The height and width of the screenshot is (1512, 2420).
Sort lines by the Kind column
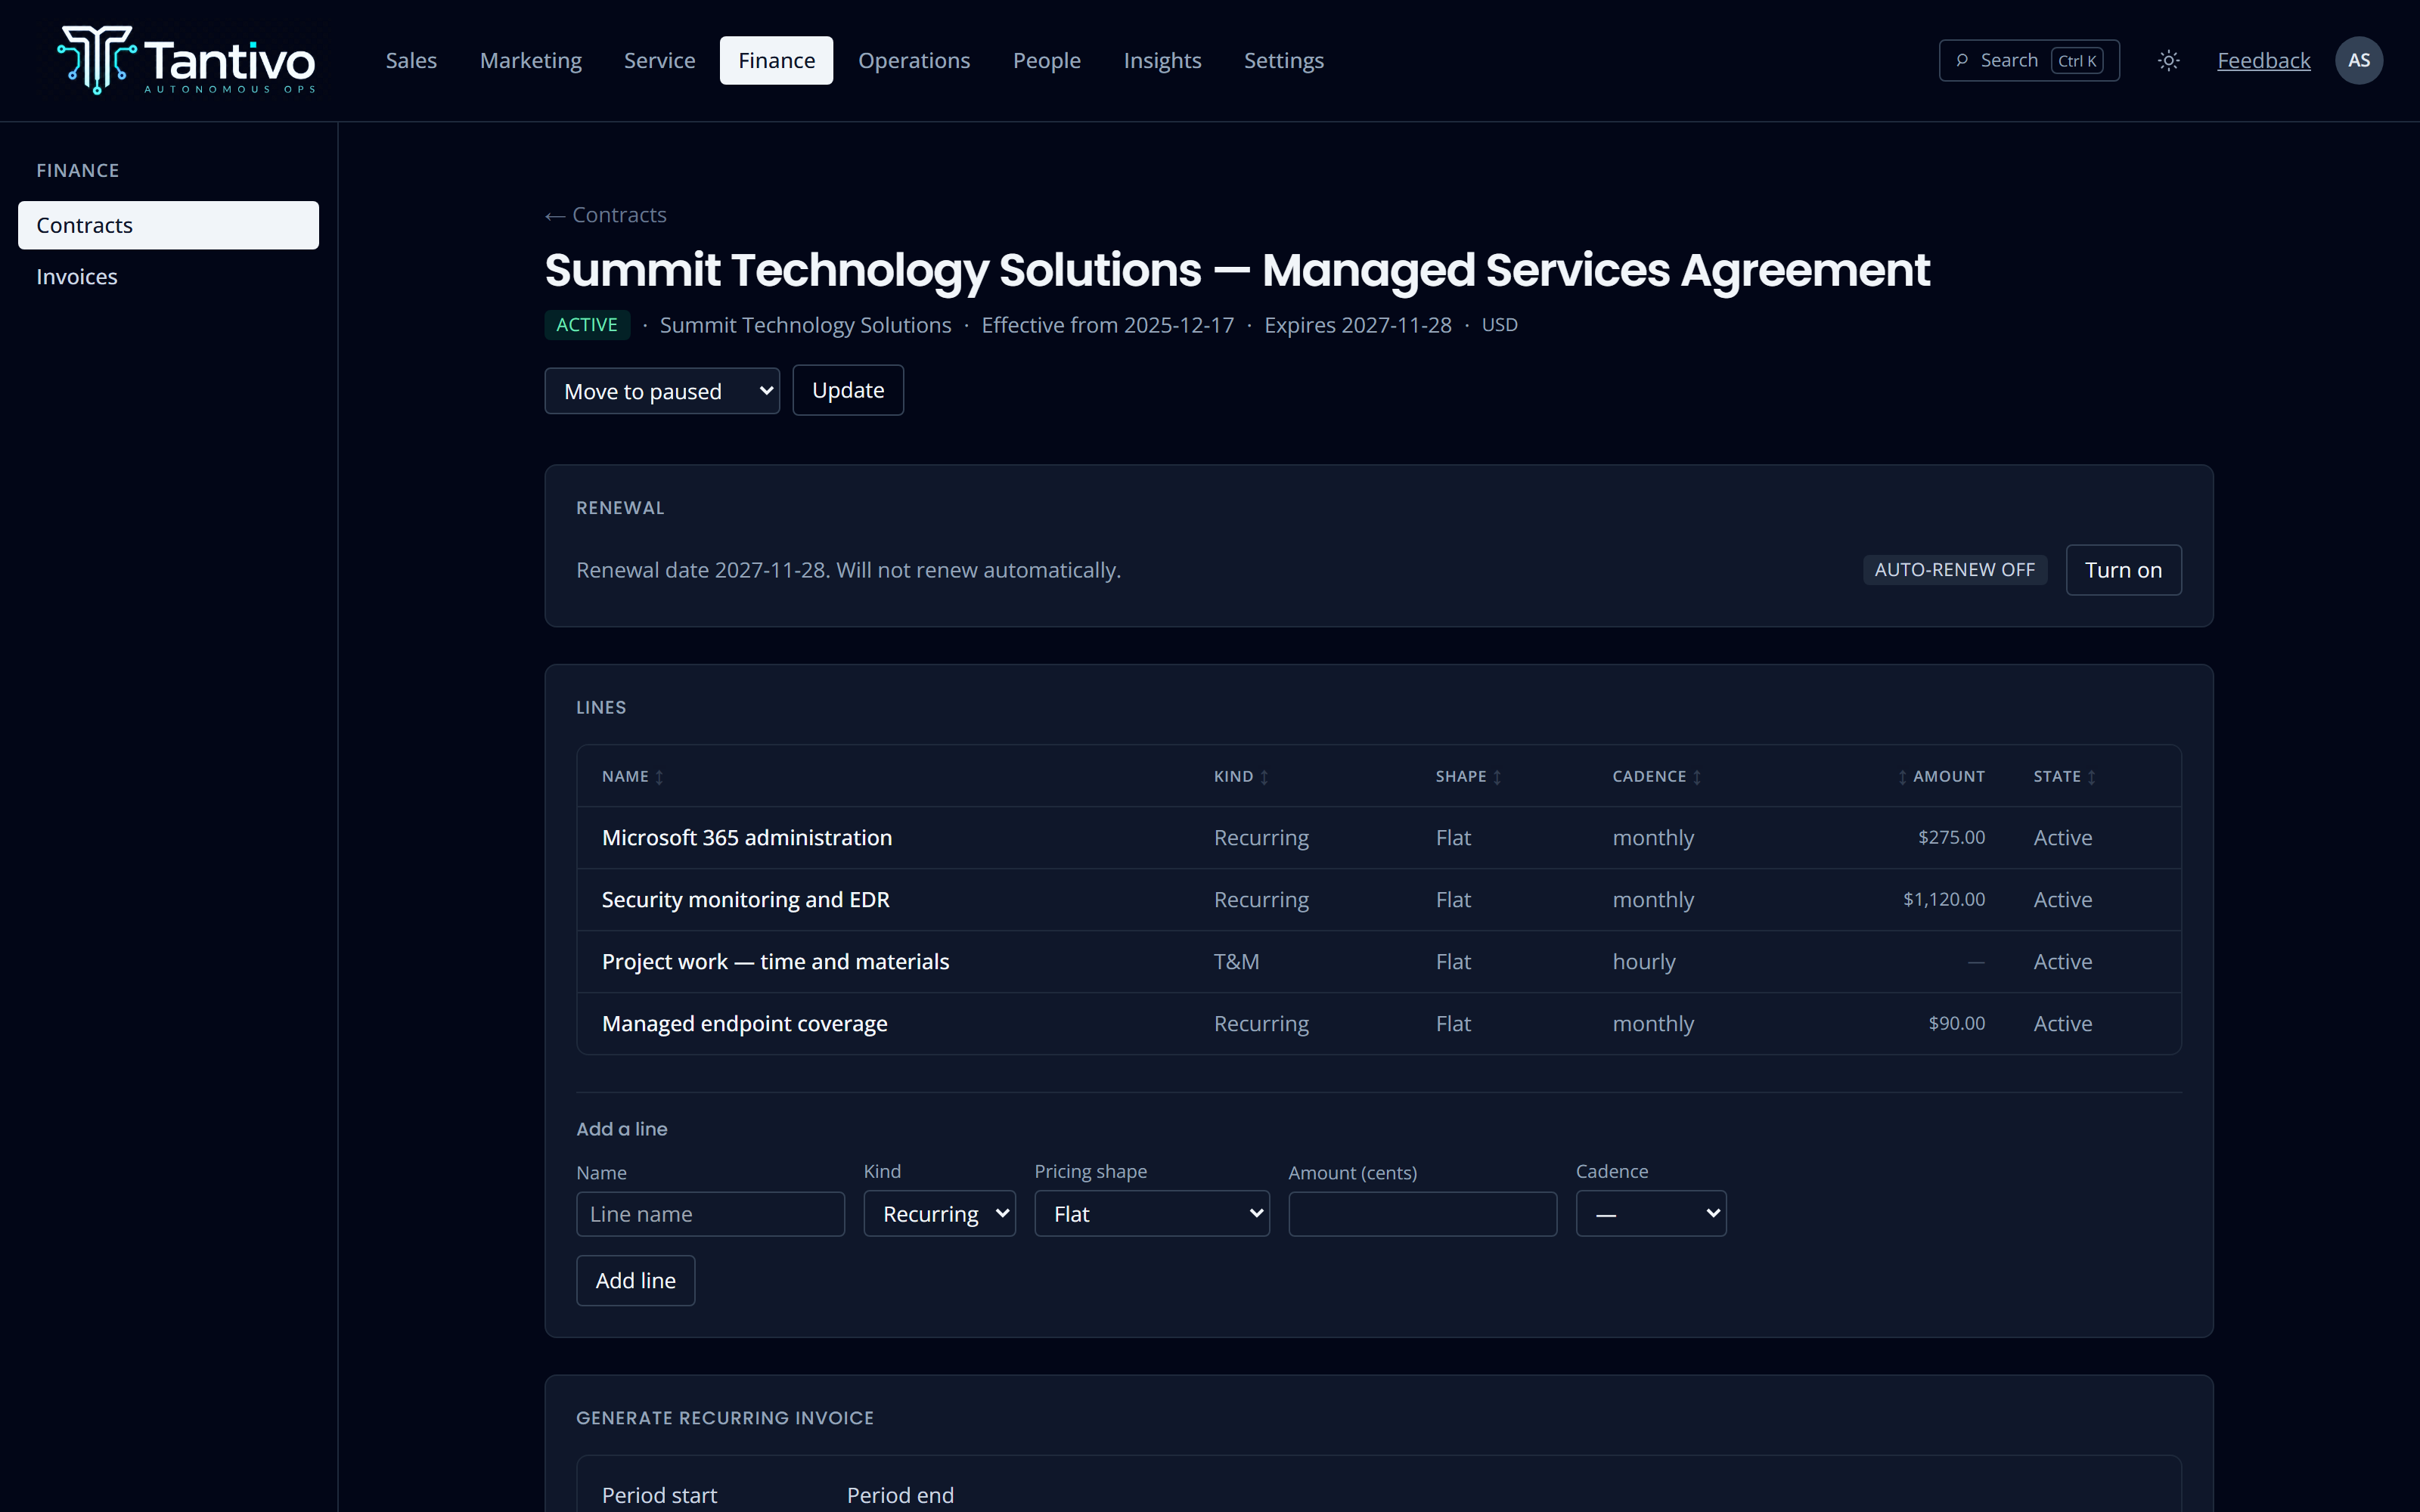pos(1240,777)
